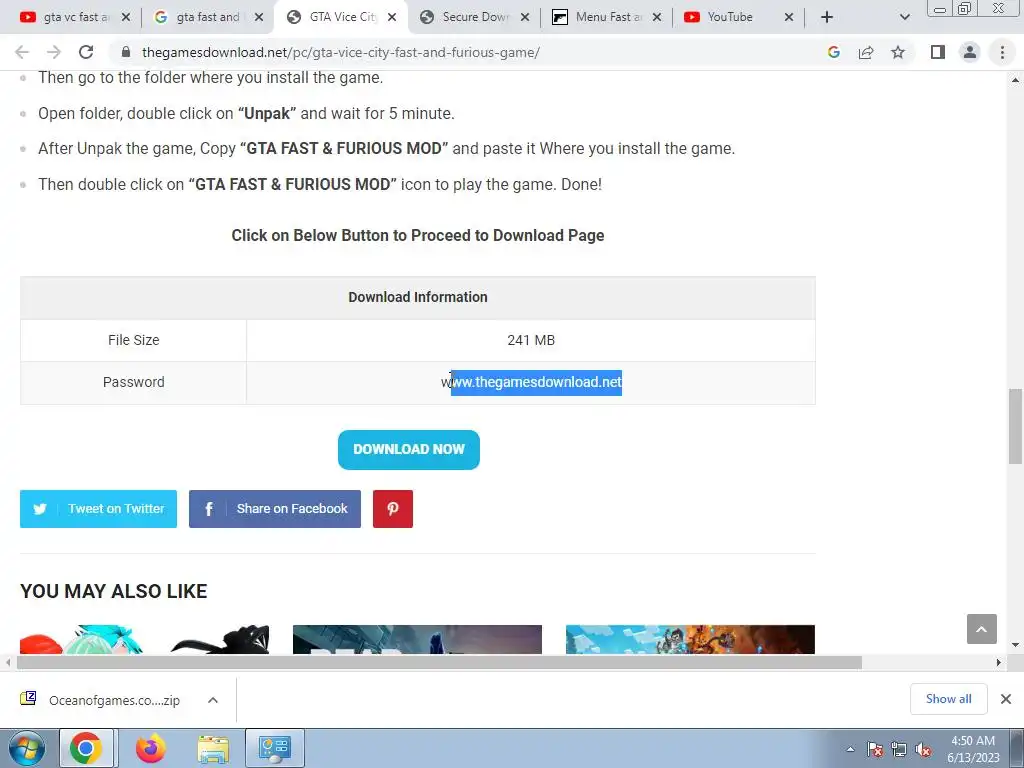Open the Chrome profile icon

[x=970, y=52]
